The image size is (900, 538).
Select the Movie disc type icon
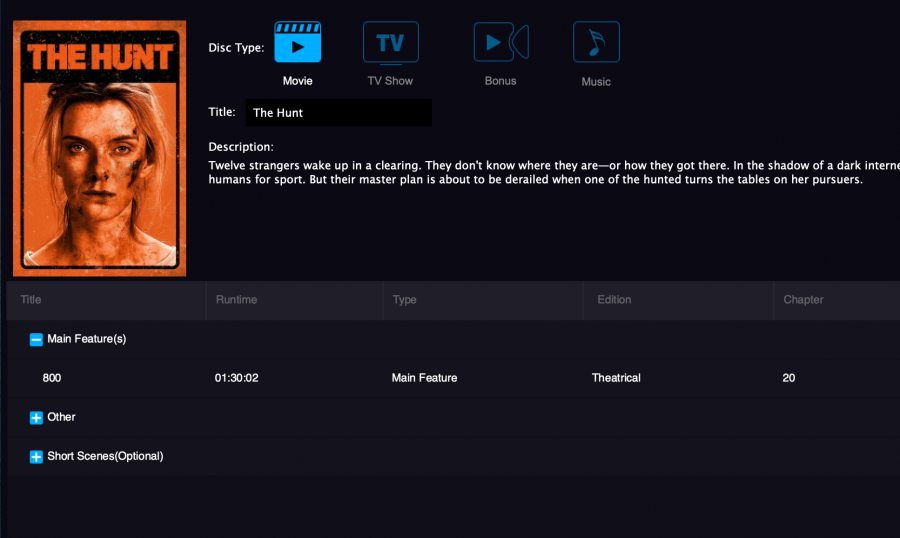[x=297, y=42]
